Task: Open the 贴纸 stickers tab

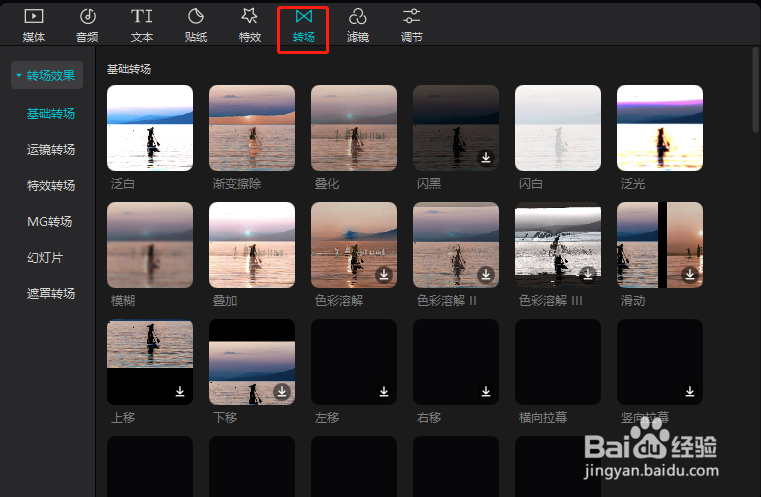Action: (x=196, y=26)
